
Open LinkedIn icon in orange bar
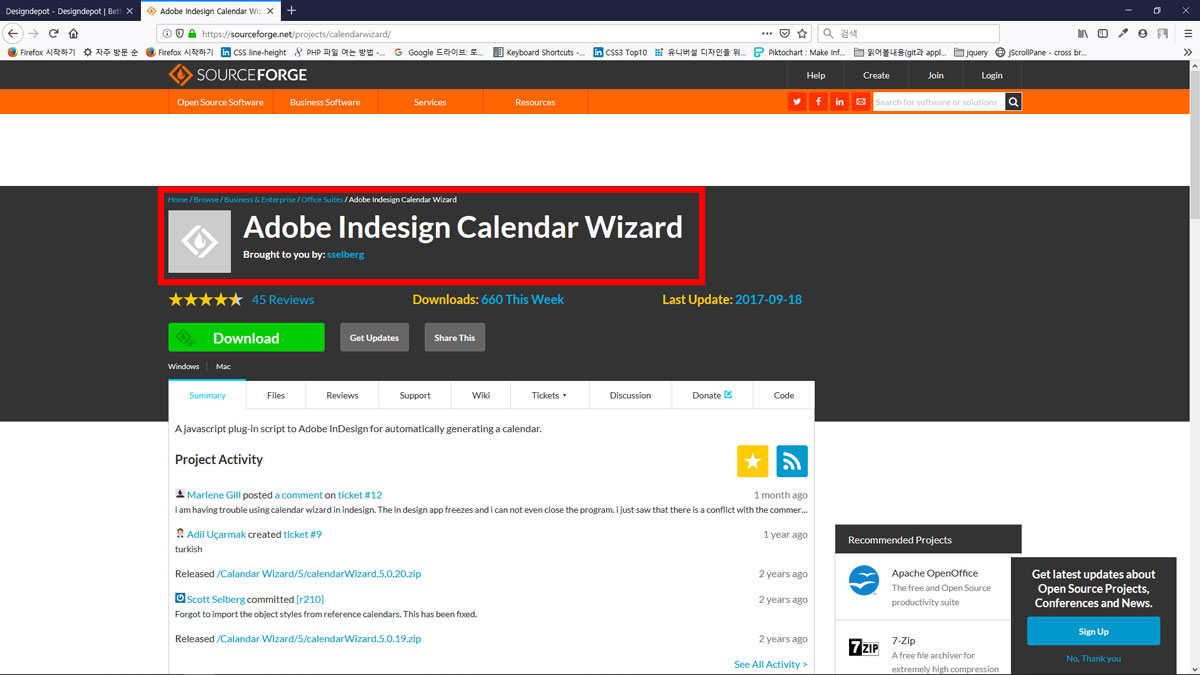(839, 102)
